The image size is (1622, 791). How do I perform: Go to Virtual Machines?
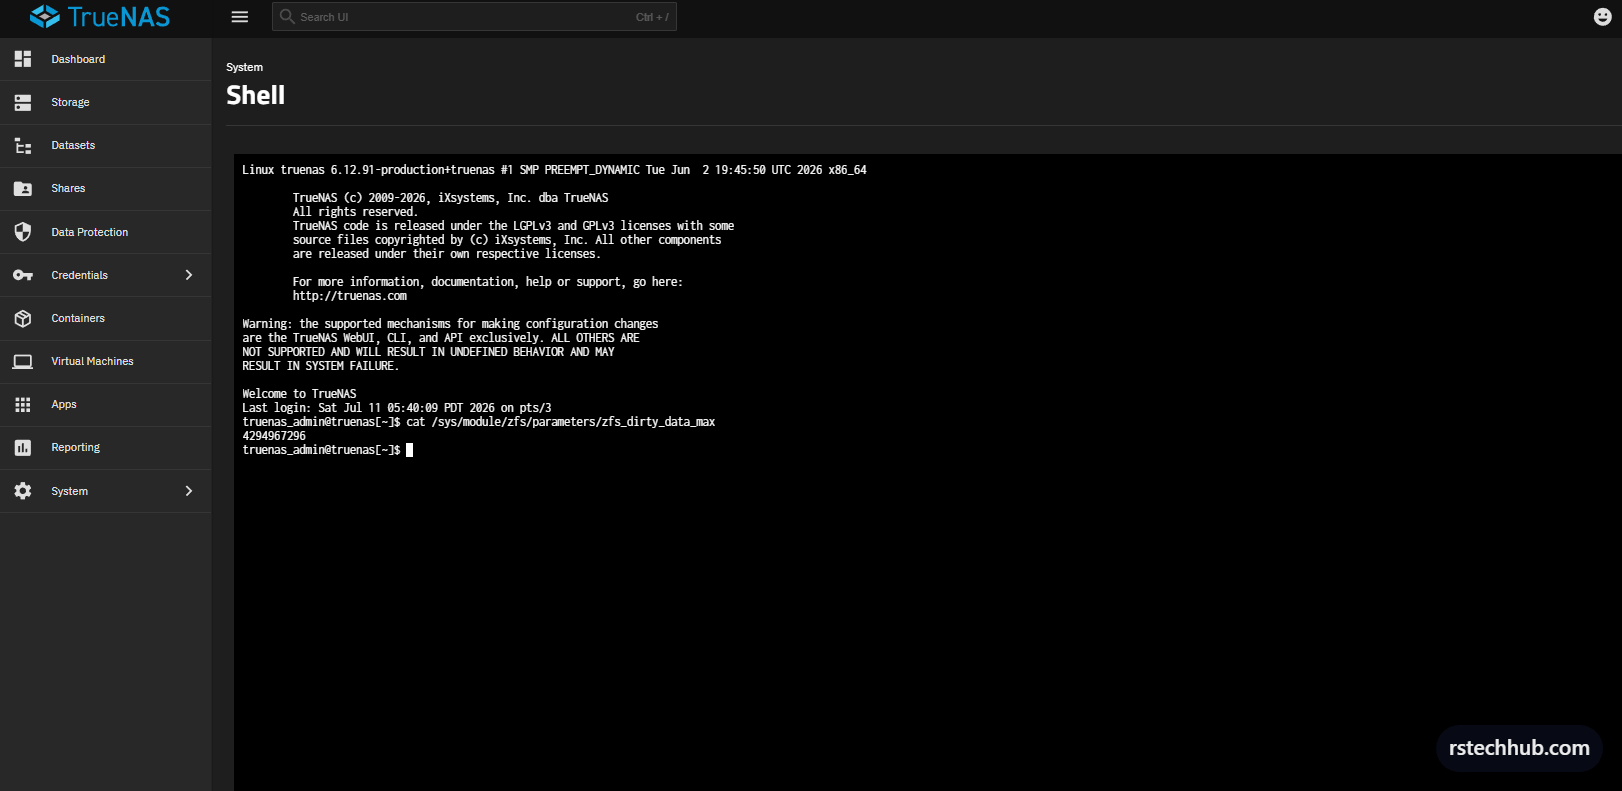click(x=105, y=361)
